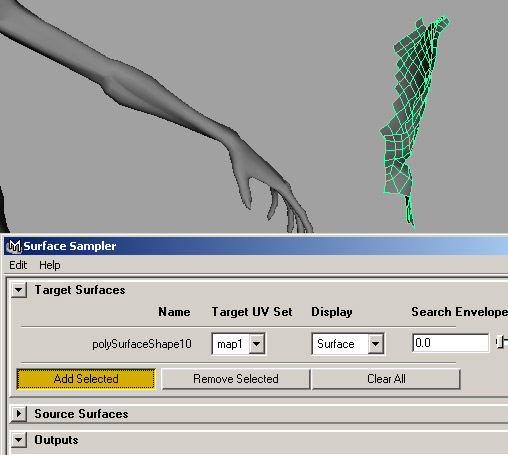This screenshot has height=455, width=508.
Task: Open the Edit menu
Action: 18,265
